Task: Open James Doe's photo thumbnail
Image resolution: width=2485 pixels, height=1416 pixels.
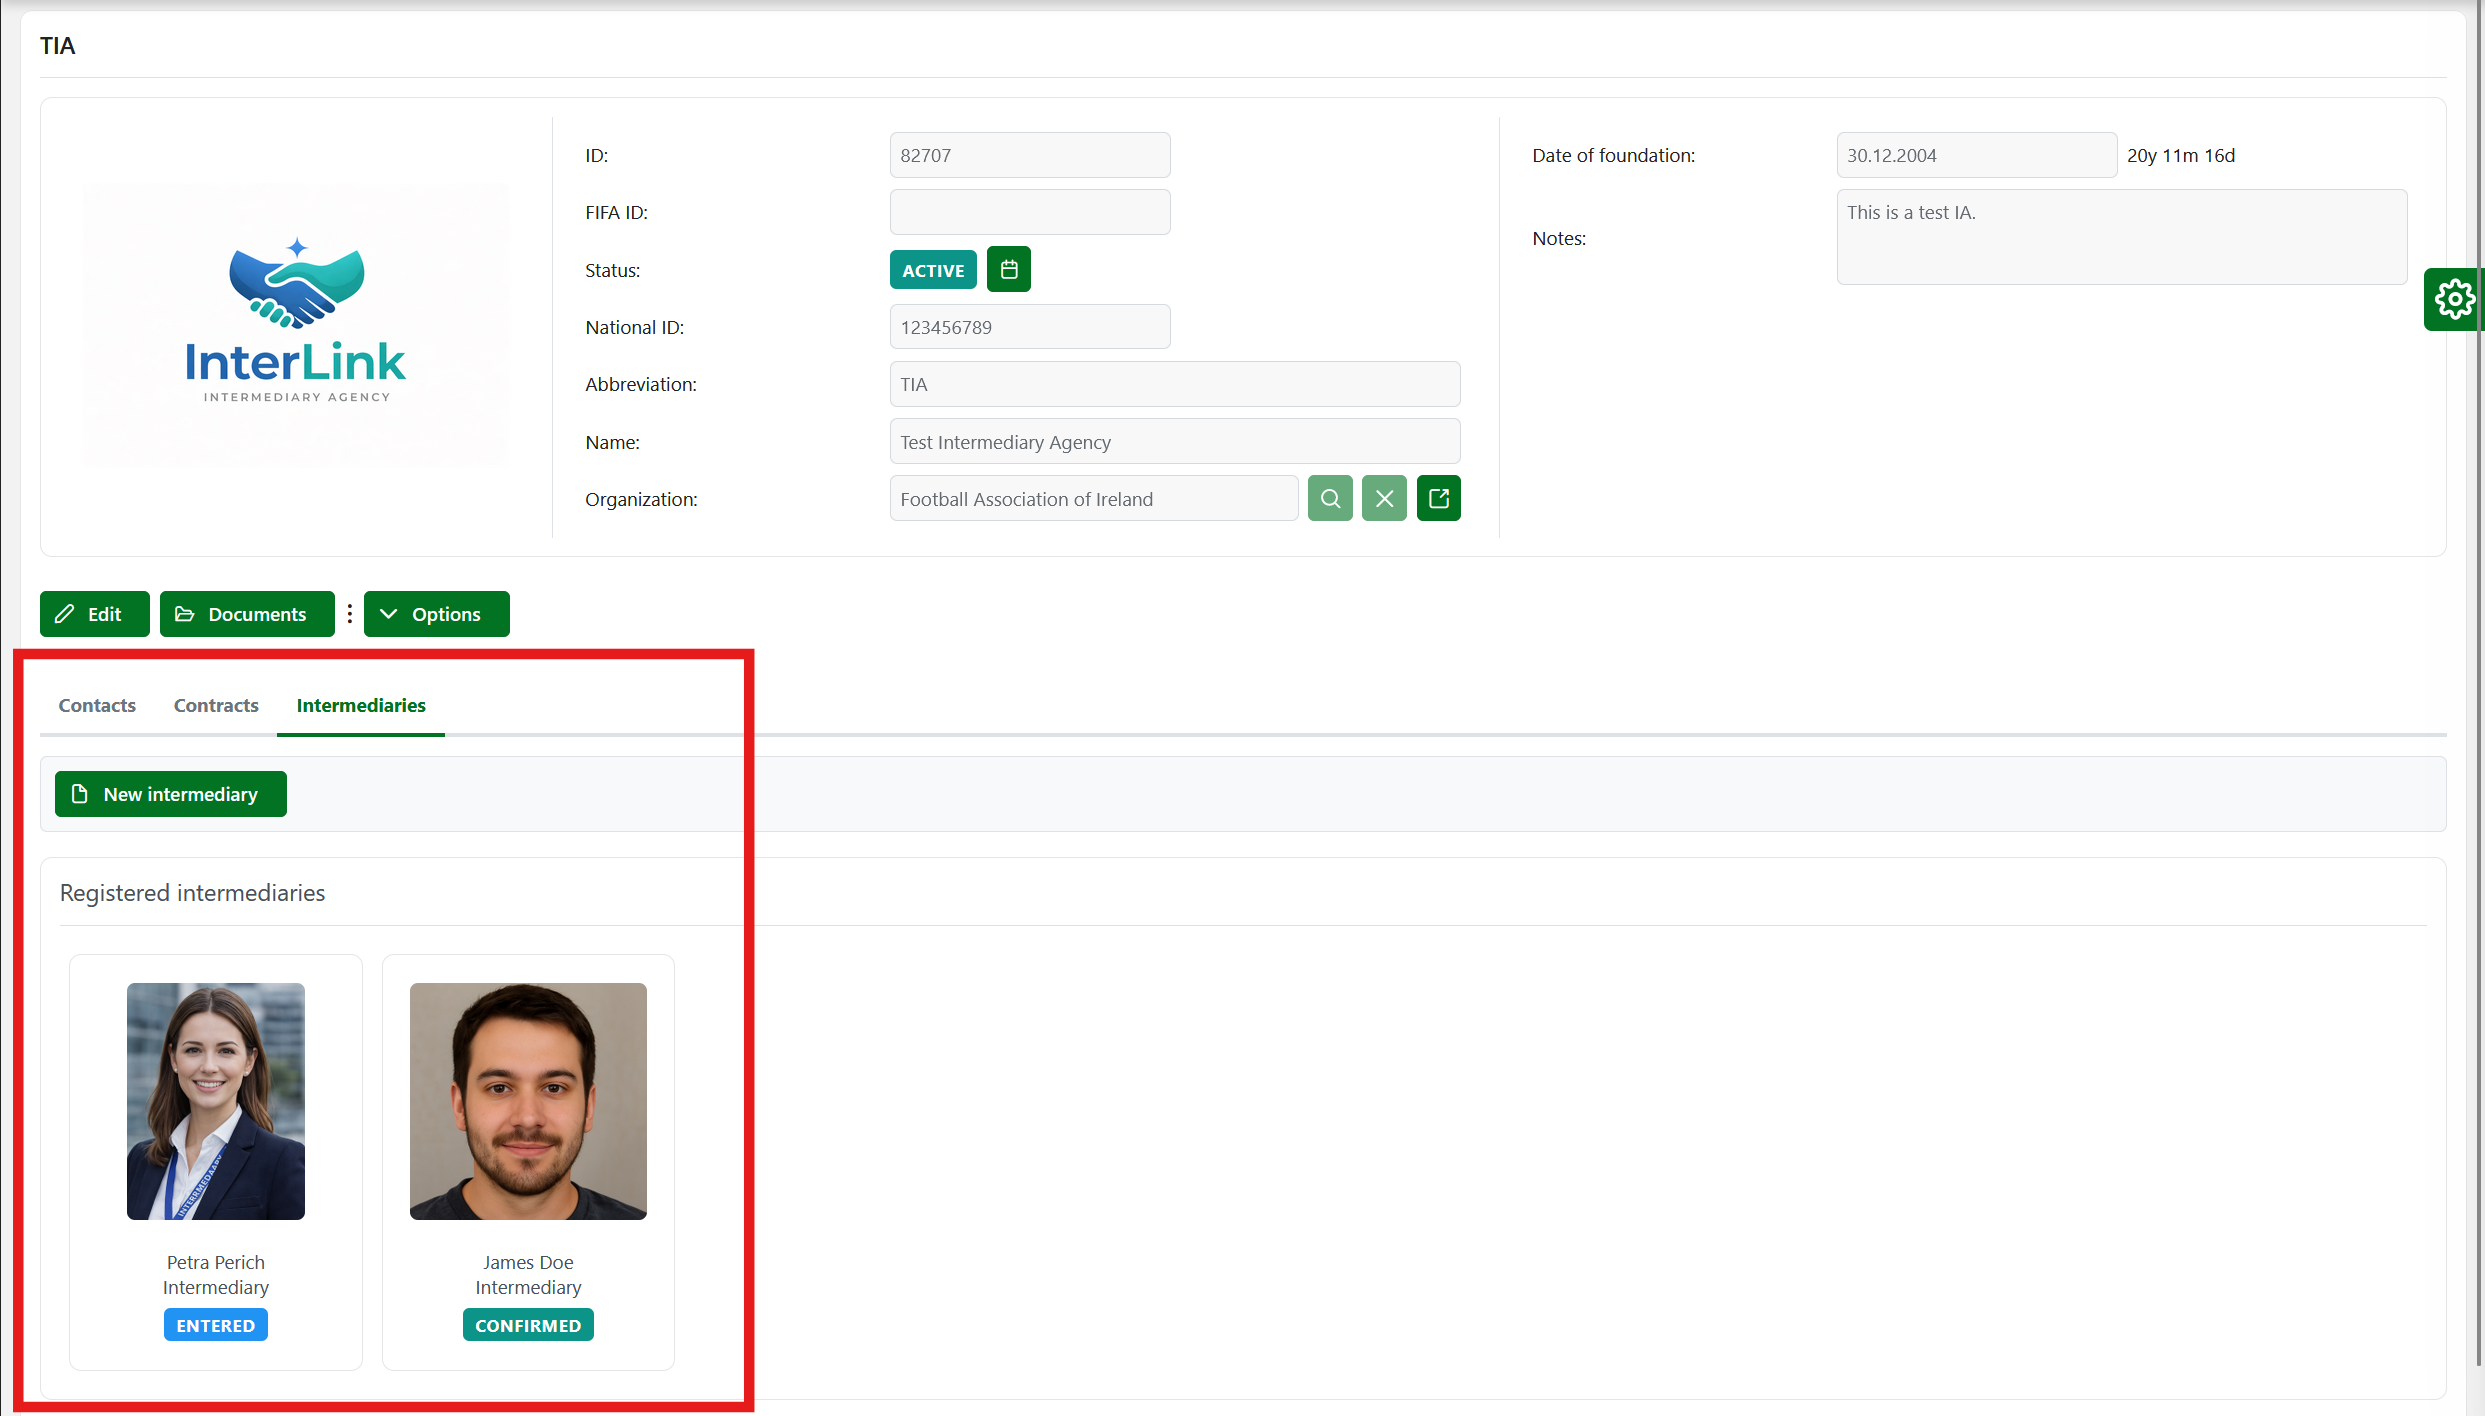Action: click(528, 1101)
